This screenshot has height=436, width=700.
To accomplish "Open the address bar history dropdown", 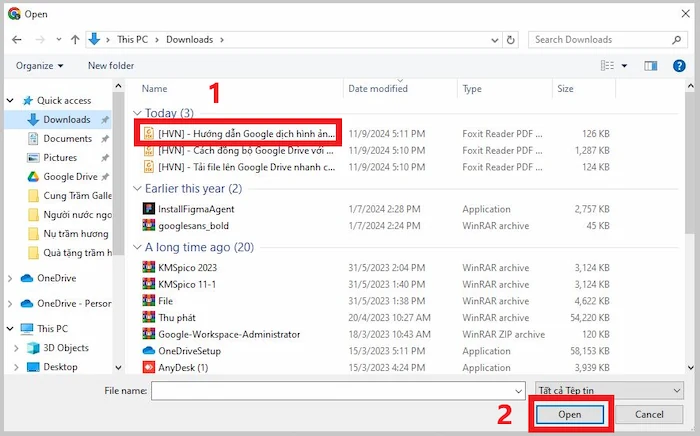I will [x=495, y=40].
